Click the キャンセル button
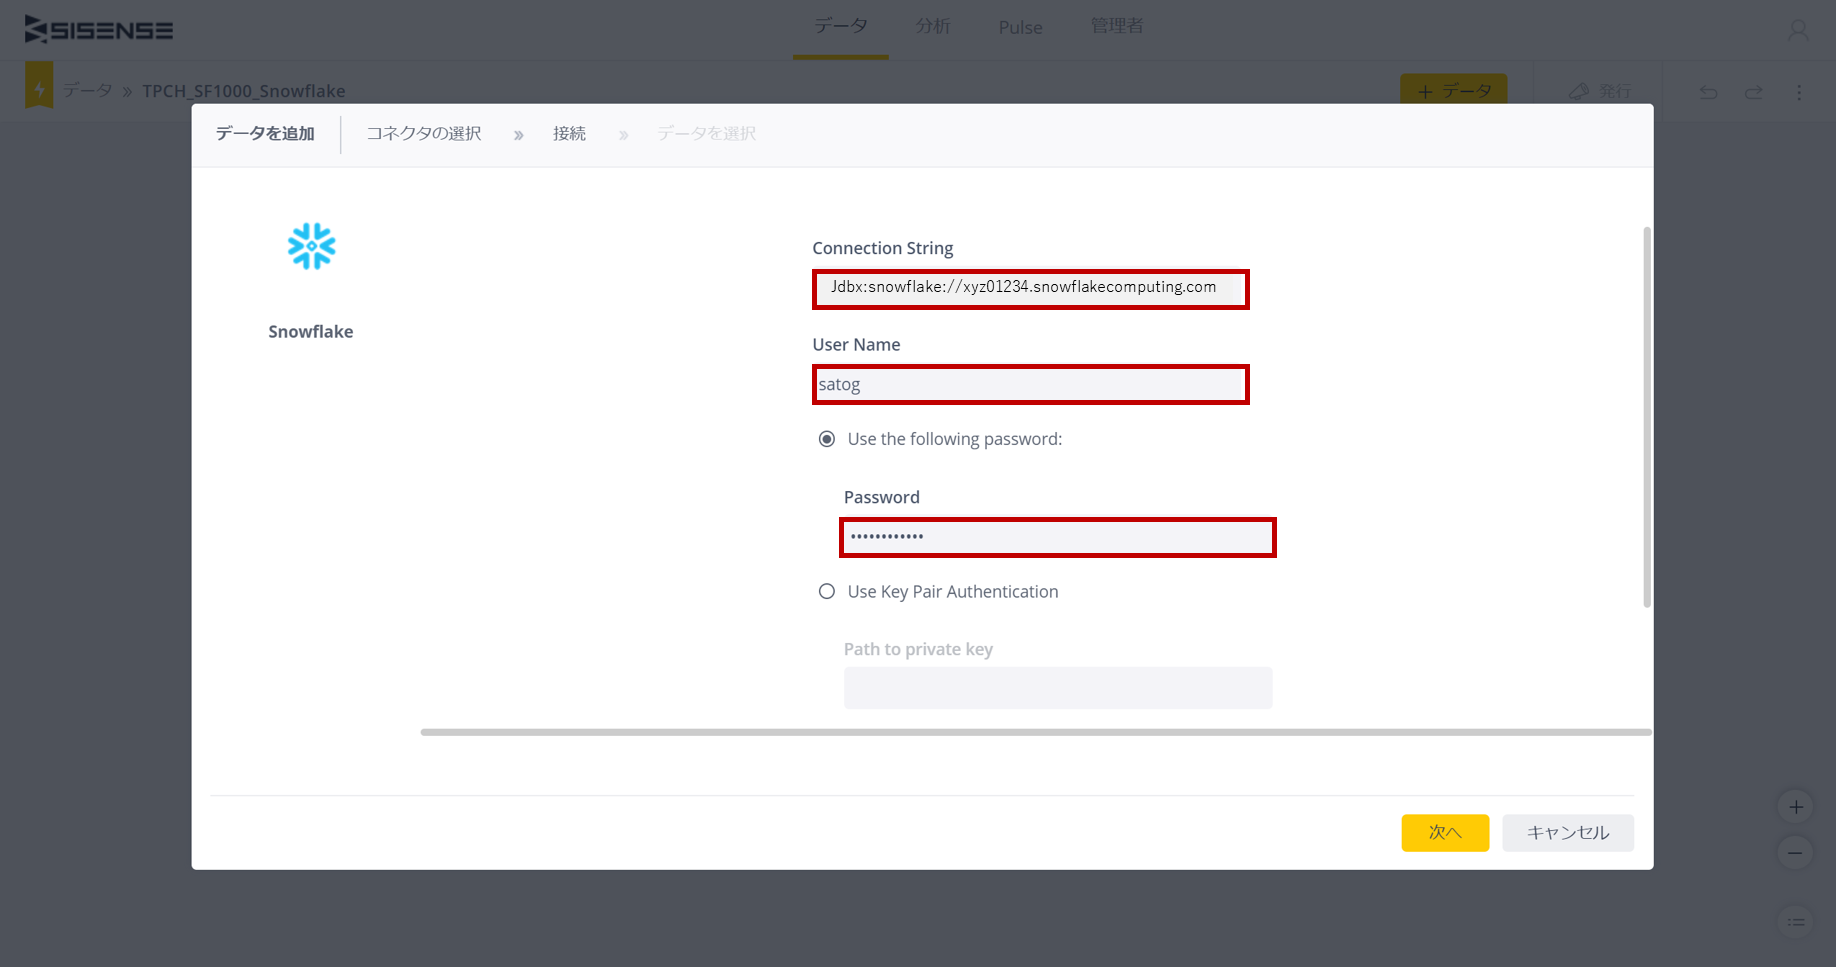1836x967 pixels. (1568, 833)
